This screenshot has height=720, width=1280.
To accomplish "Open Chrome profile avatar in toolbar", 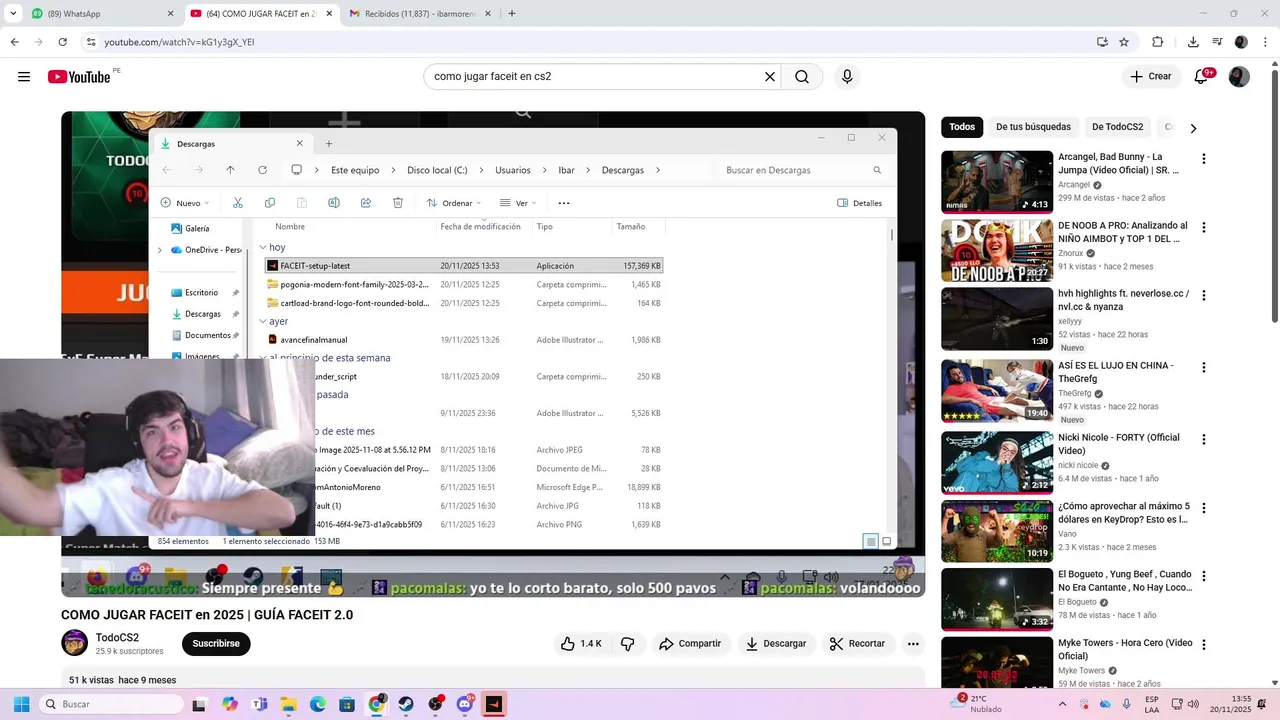I will point(1241,42).
